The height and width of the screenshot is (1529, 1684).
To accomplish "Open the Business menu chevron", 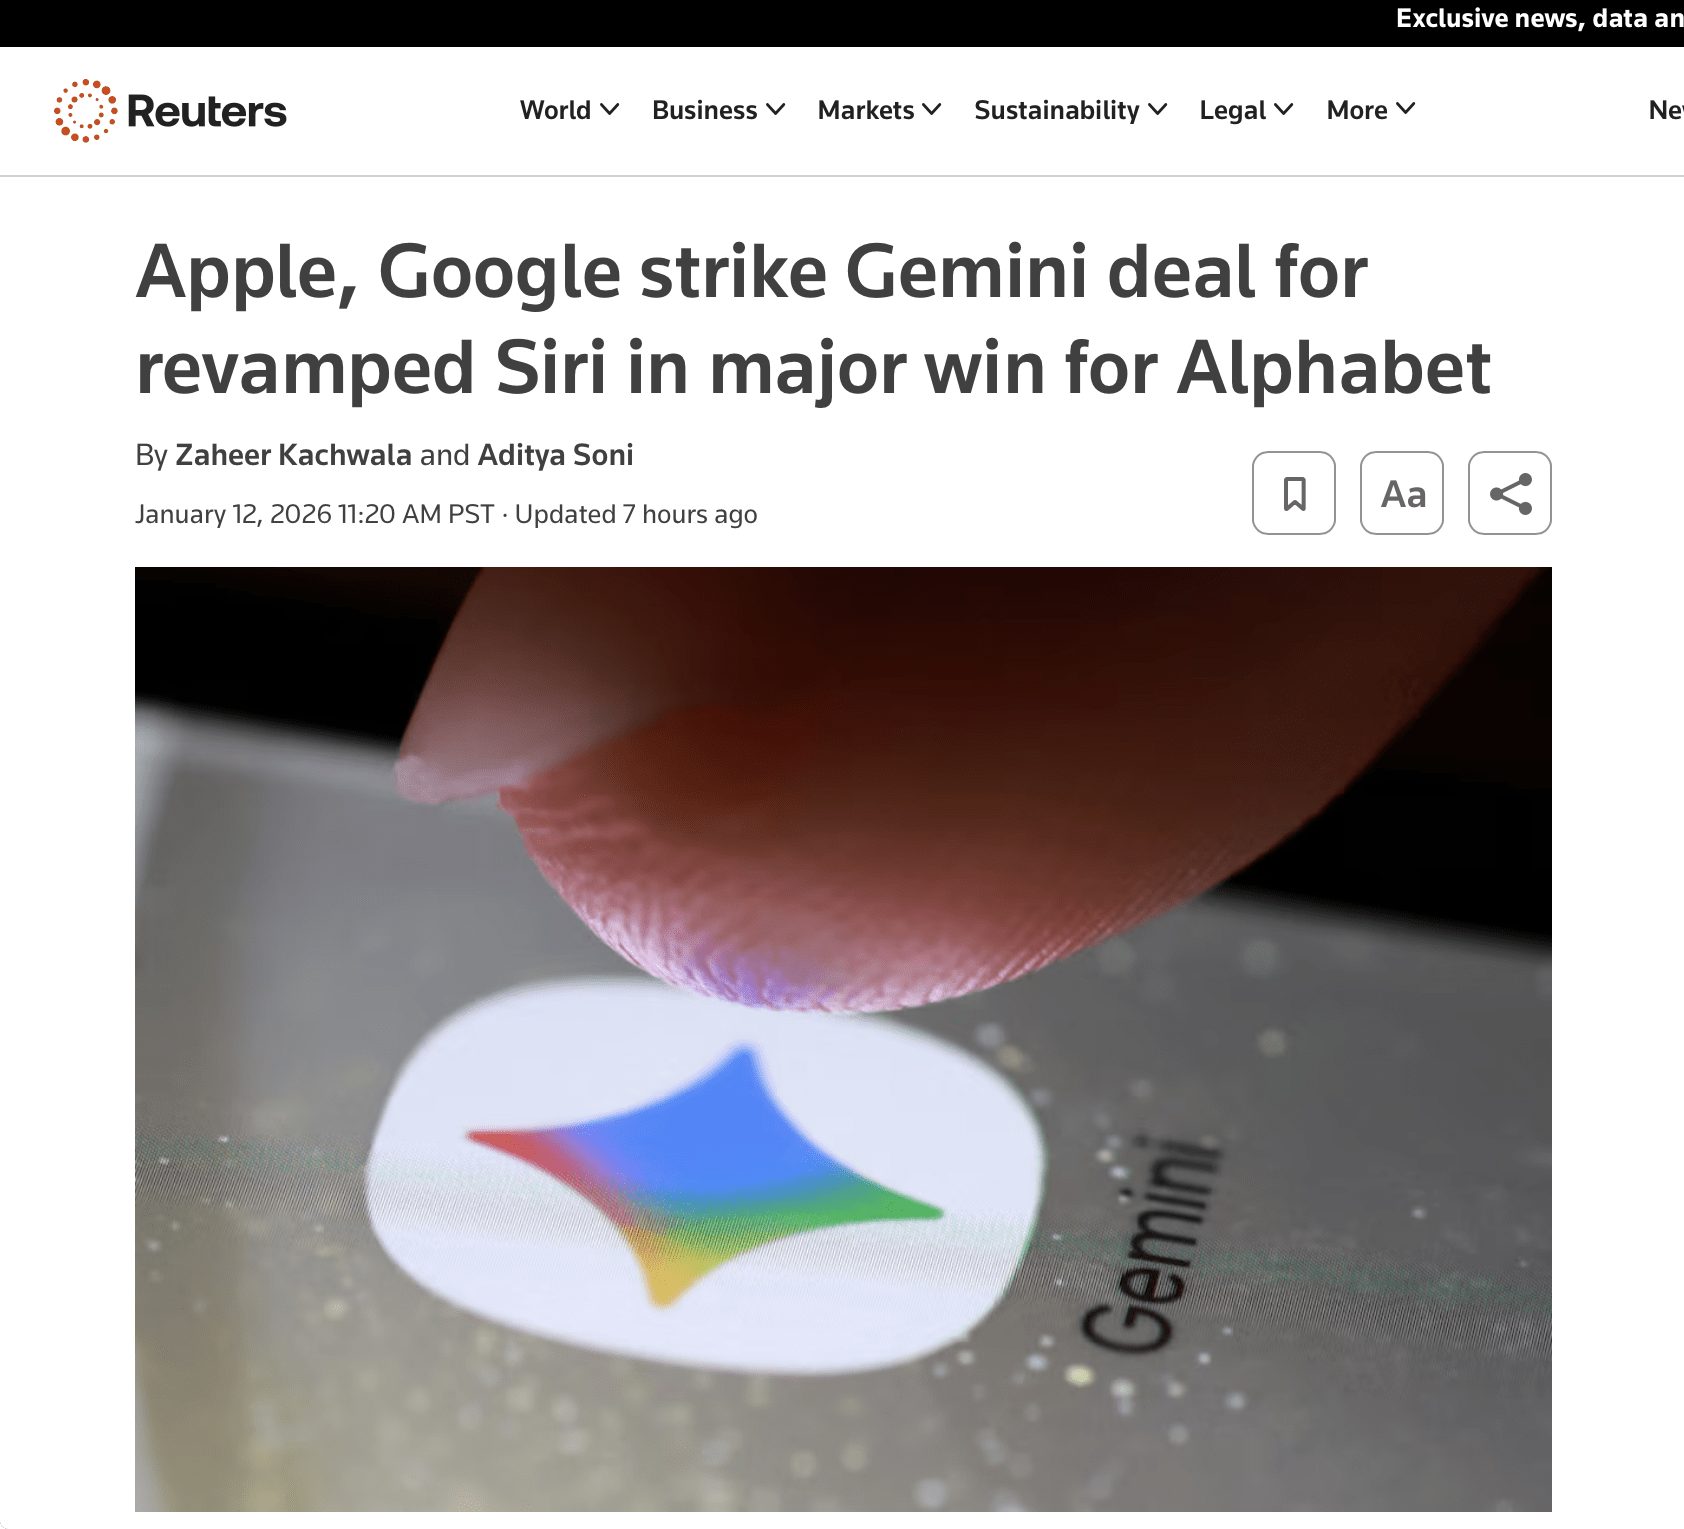I will (775, 109).
